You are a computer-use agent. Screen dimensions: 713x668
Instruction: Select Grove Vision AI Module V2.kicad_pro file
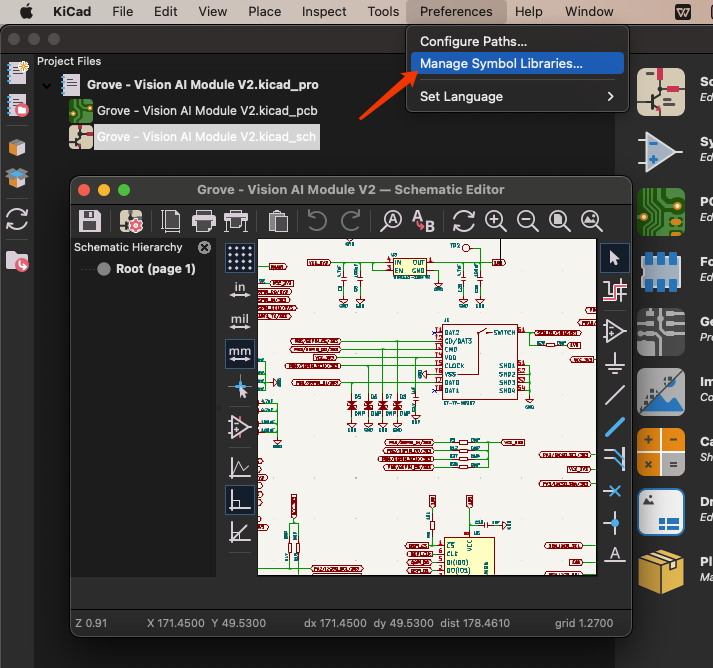(x=202, y=85)
